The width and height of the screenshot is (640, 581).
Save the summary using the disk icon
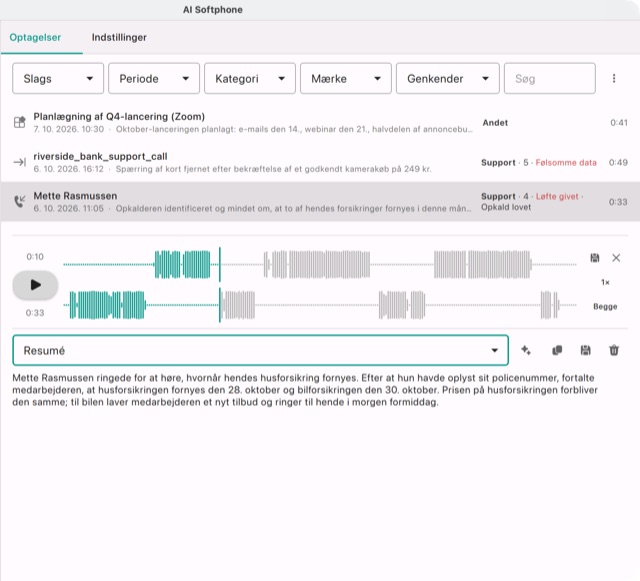[x=585, y=350]
